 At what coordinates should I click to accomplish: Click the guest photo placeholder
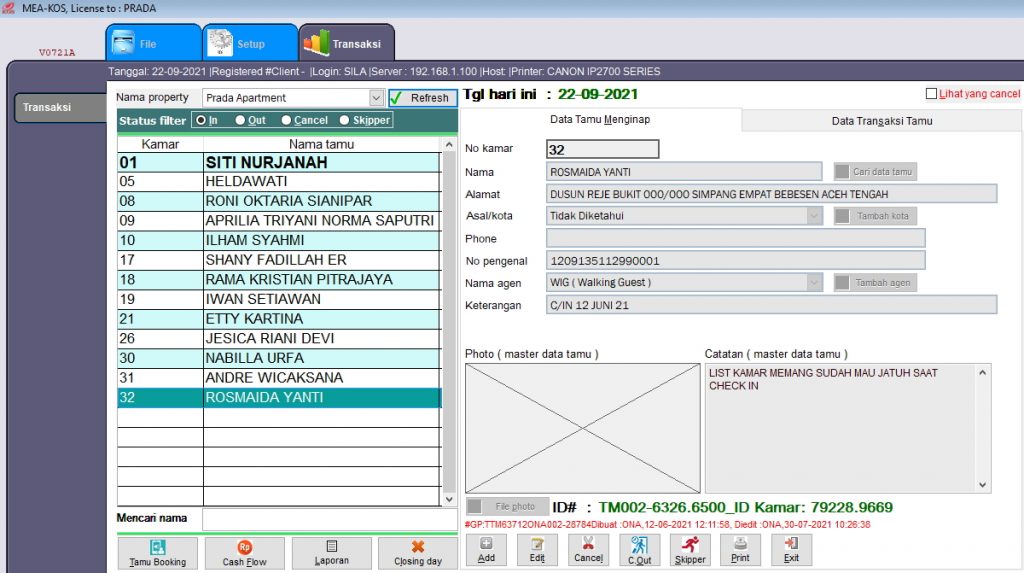583,428
